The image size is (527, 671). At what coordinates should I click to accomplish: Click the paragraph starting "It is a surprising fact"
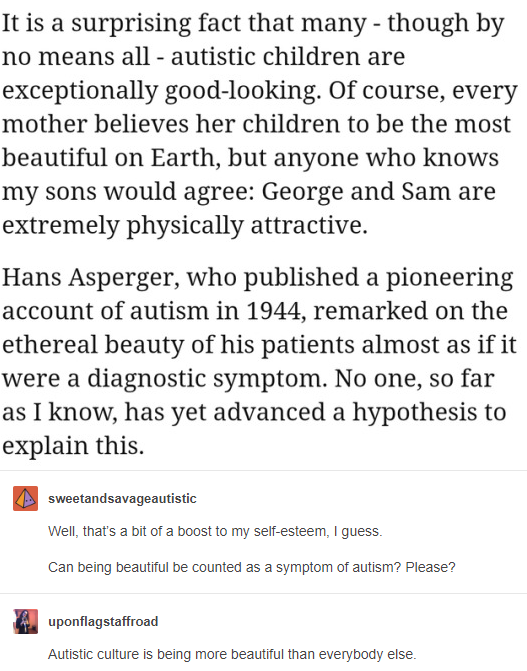[x=260, y=124]
